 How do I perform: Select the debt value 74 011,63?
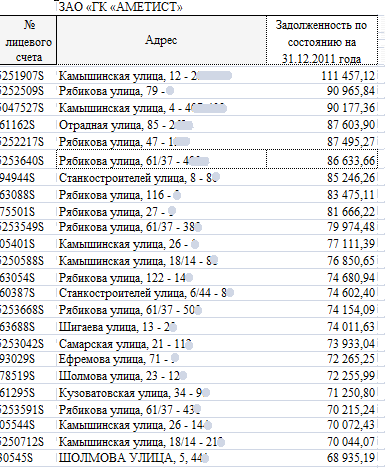[x=351, y=327]
